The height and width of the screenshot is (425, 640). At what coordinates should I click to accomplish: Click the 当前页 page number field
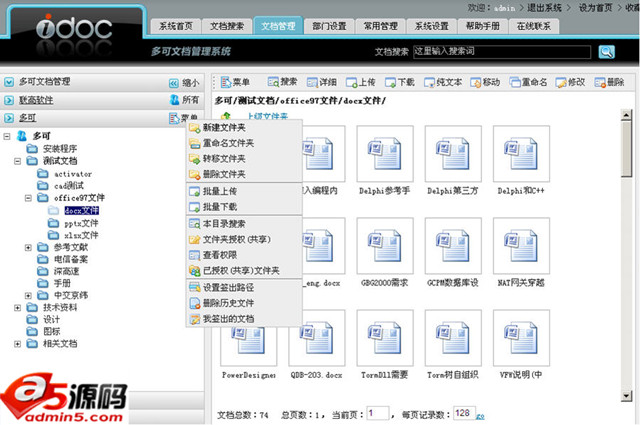pyautogui.click(x=378, y=413)
